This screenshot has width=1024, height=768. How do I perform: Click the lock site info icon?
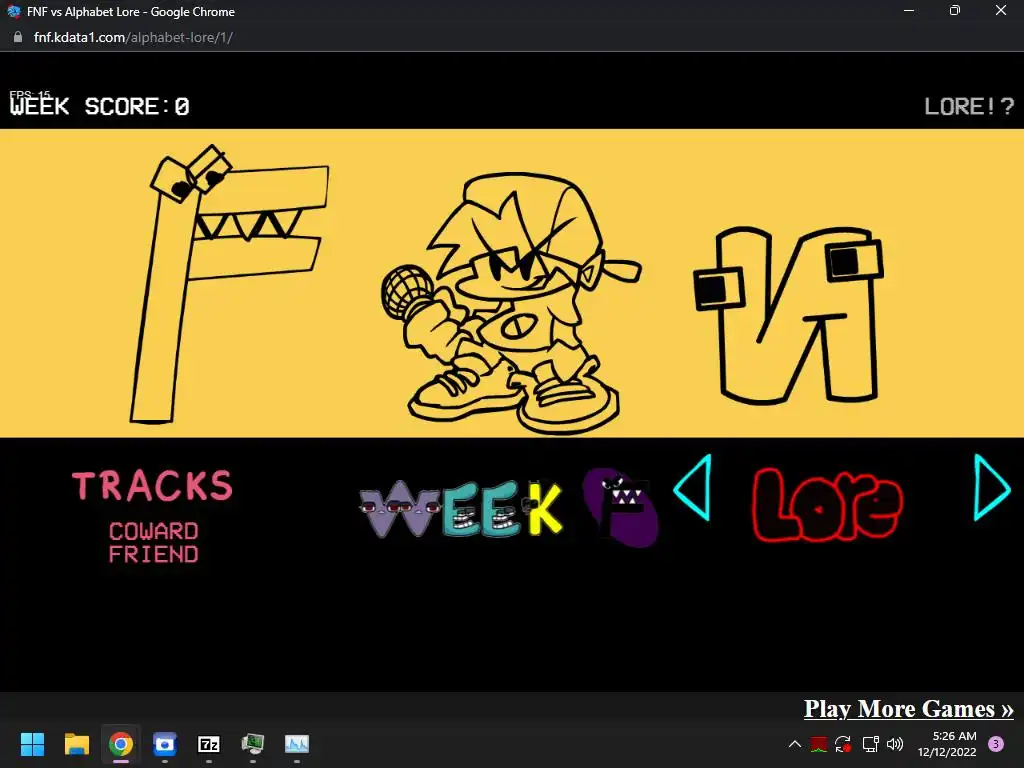tap(18, 37)
